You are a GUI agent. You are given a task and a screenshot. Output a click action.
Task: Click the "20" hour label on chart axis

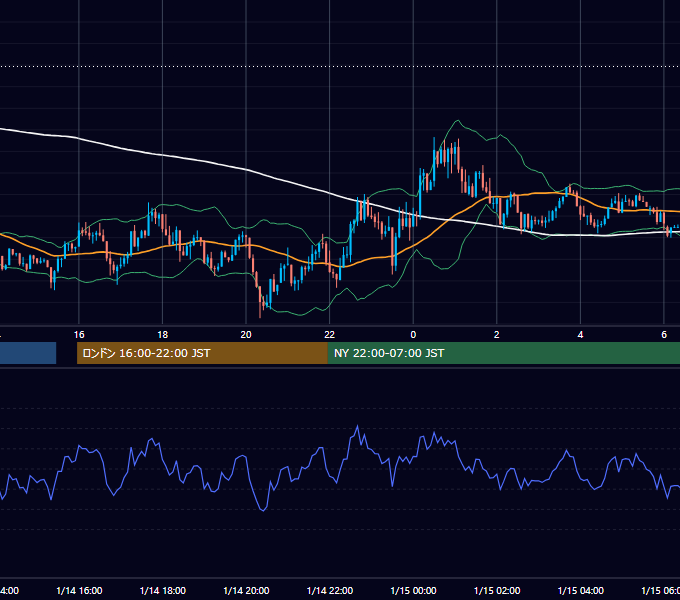246,334
